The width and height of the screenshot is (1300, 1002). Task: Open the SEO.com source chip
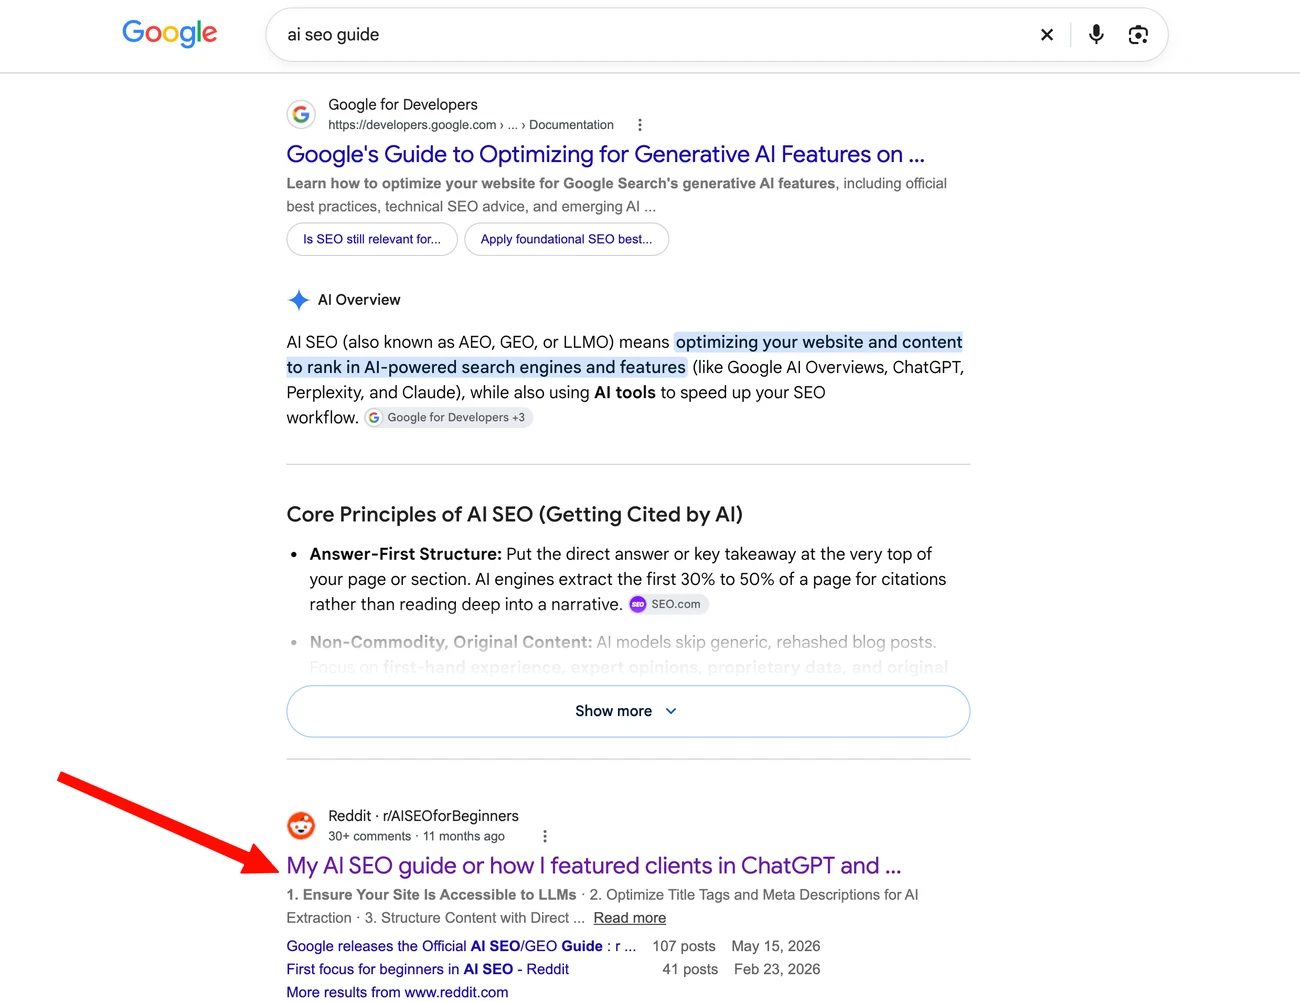coord(668,604)
